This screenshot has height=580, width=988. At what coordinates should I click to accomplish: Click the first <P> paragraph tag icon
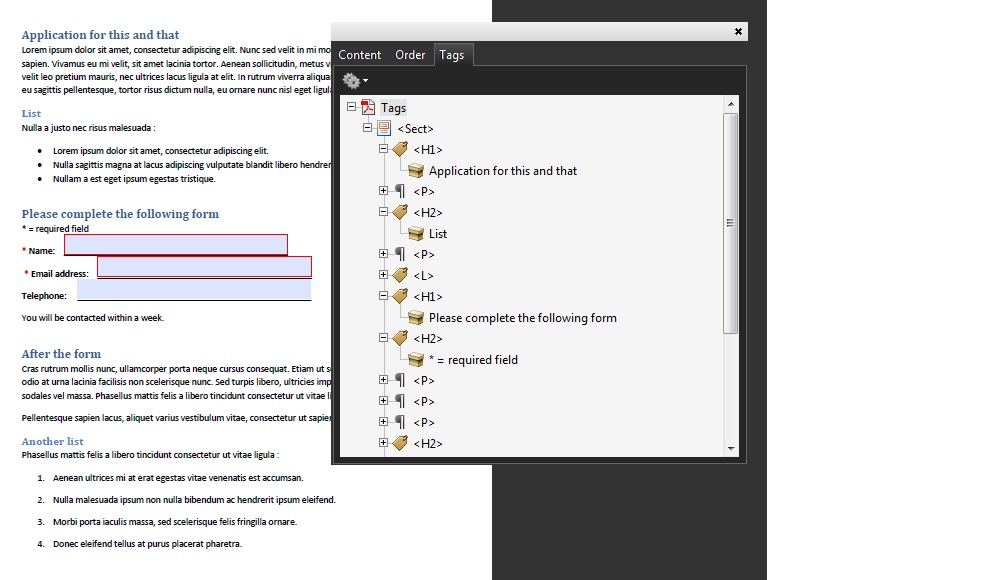coord(399,191)
